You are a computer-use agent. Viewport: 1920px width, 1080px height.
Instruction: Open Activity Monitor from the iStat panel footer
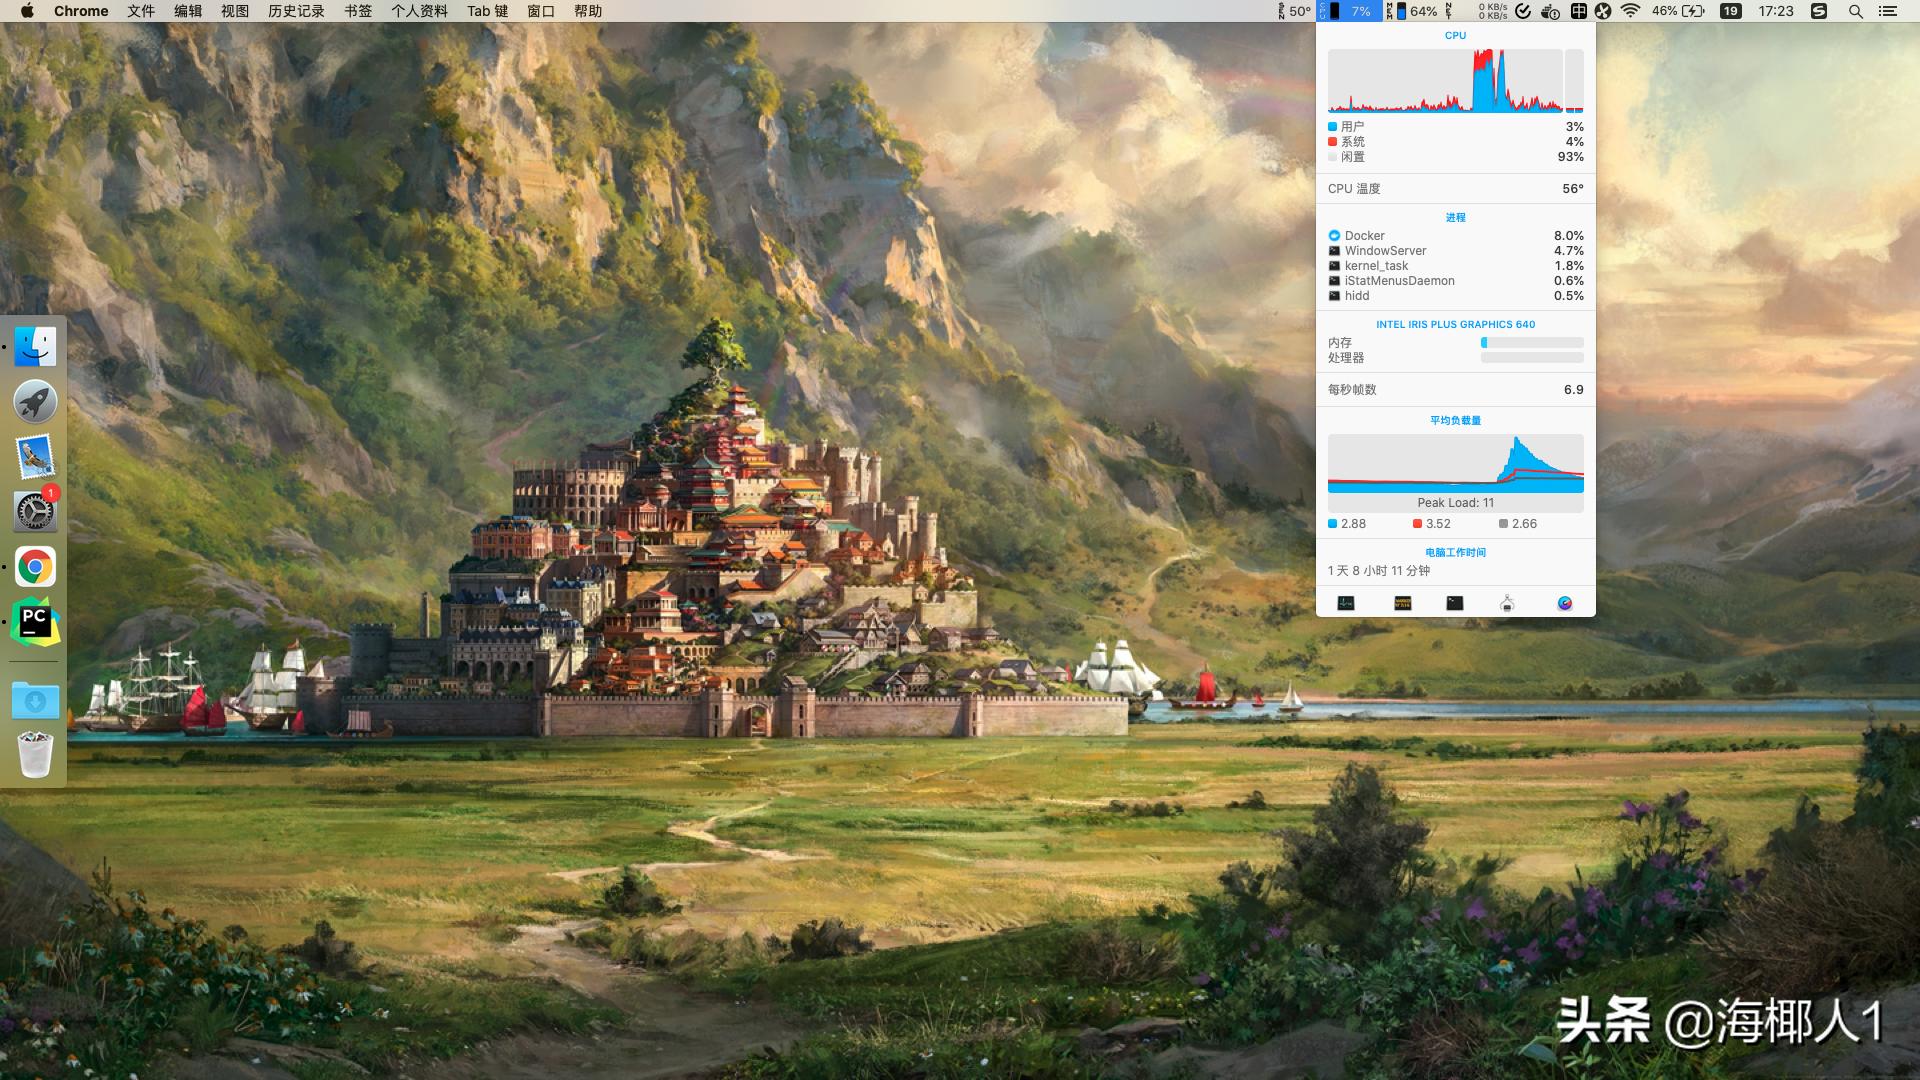click(1346, 603)
